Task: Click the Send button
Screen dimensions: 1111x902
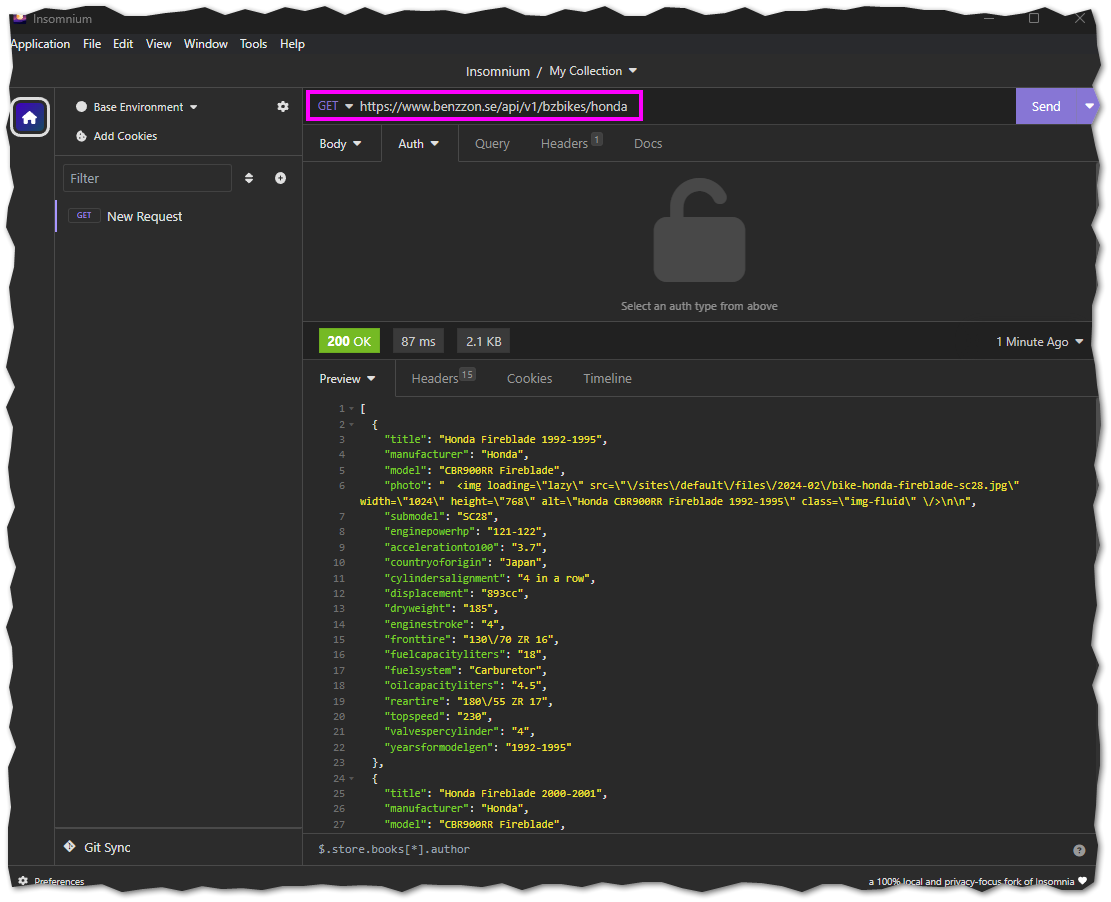Action: coord(1046,106)
